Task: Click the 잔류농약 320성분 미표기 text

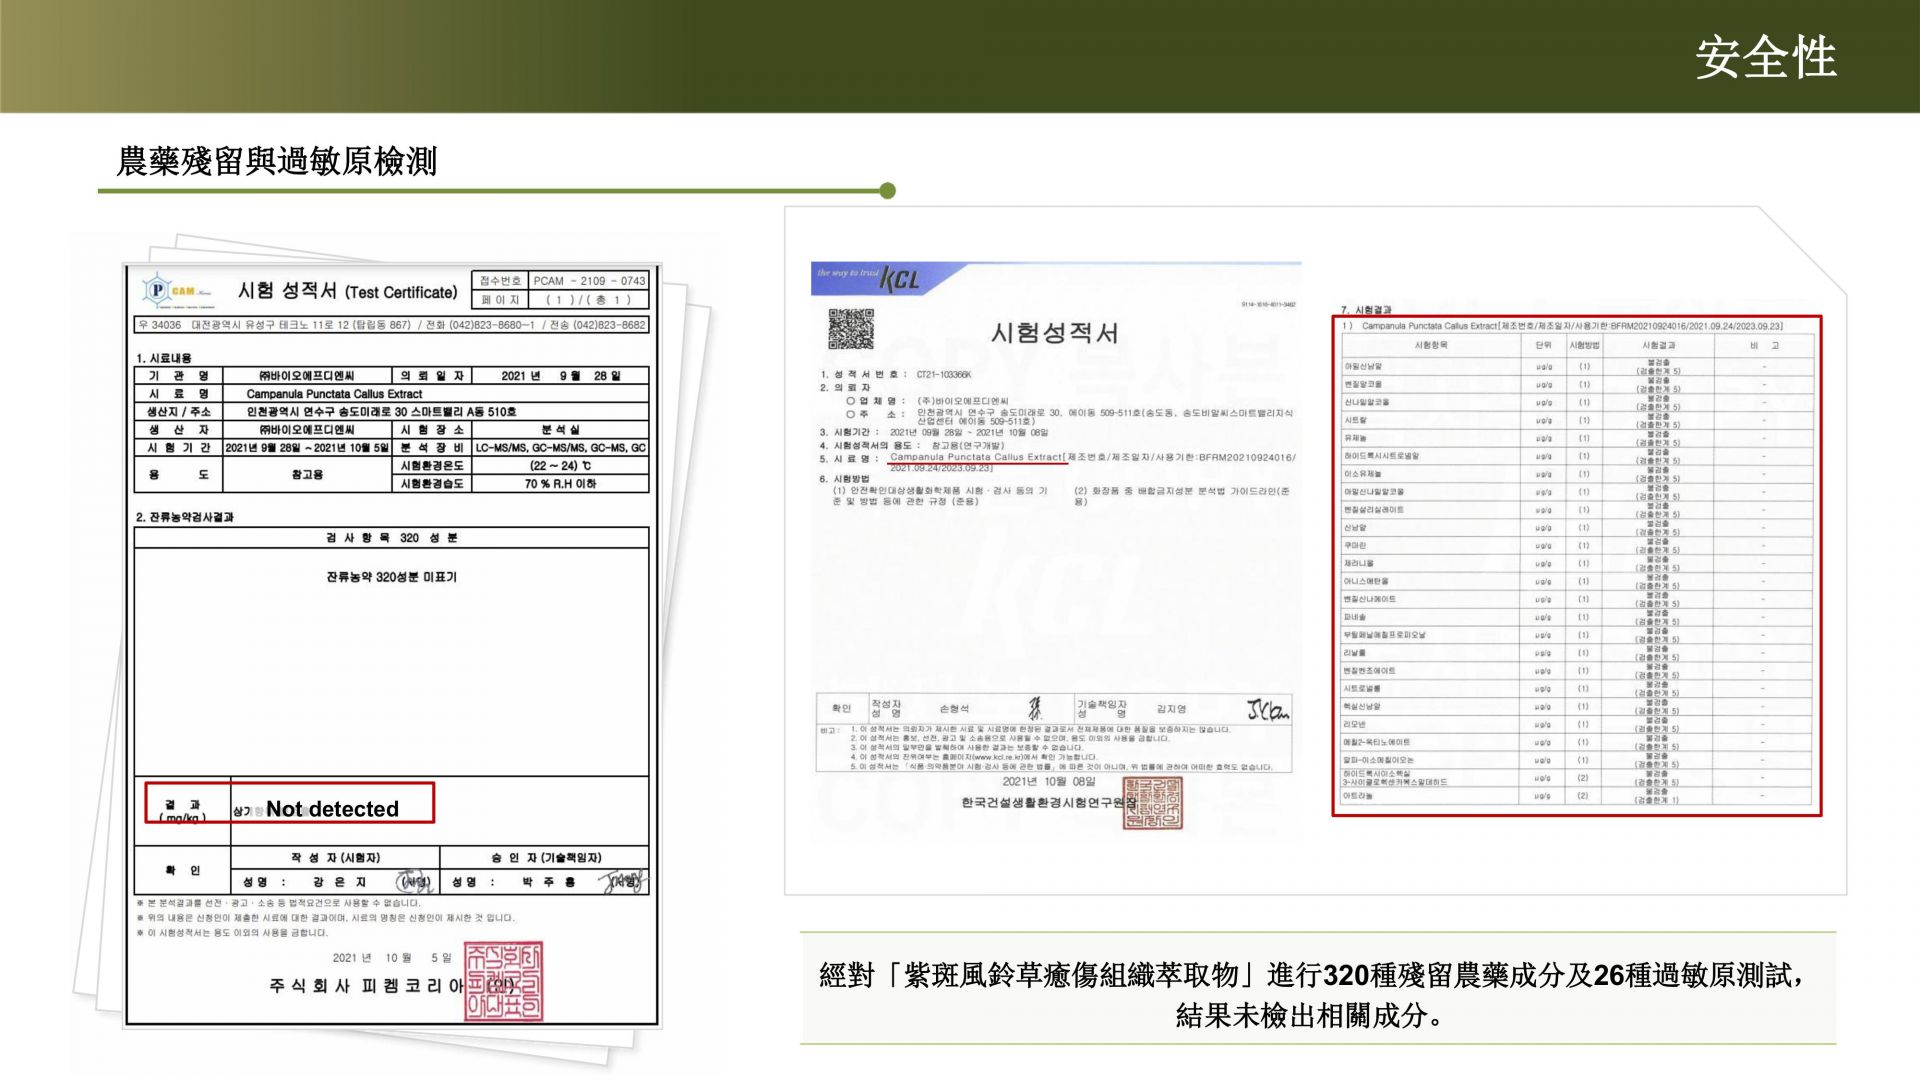Action: 391,577
